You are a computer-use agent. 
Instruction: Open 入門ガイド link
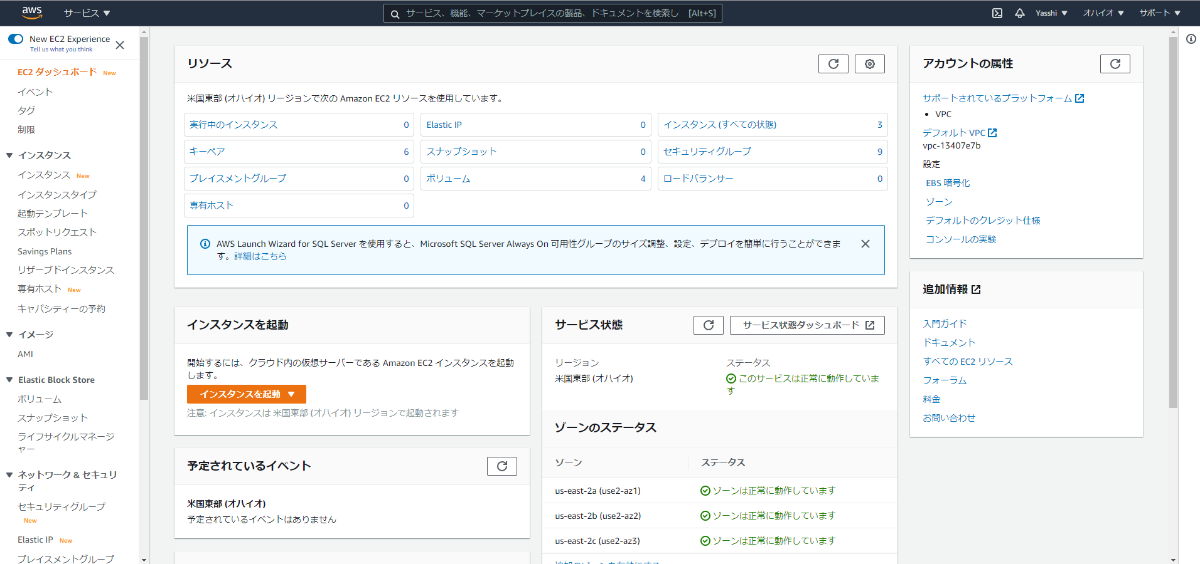945,324
